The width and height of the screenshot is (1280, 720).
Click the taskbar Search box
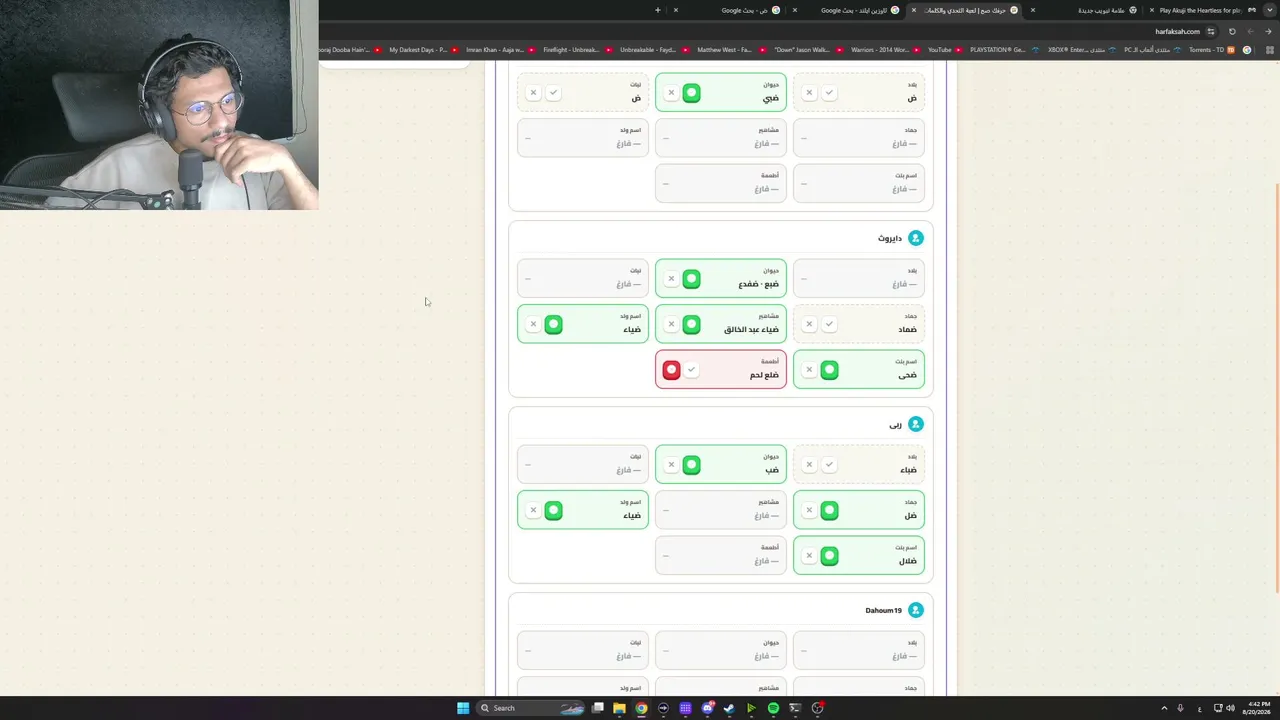coord(531,708)
